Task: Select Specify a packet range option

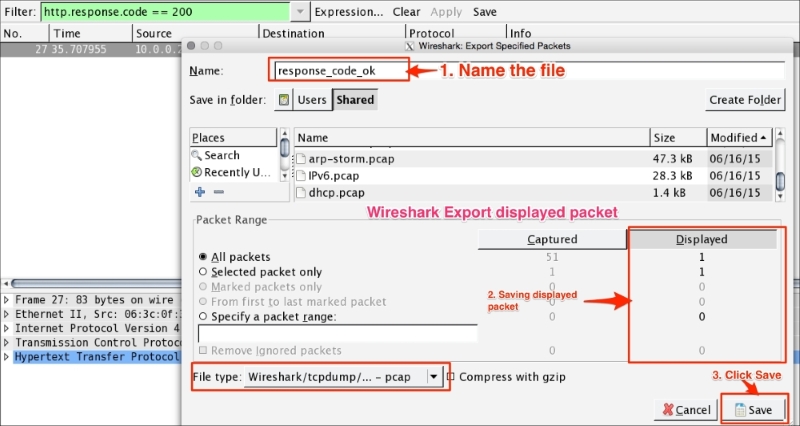Action: pos(203,316)
